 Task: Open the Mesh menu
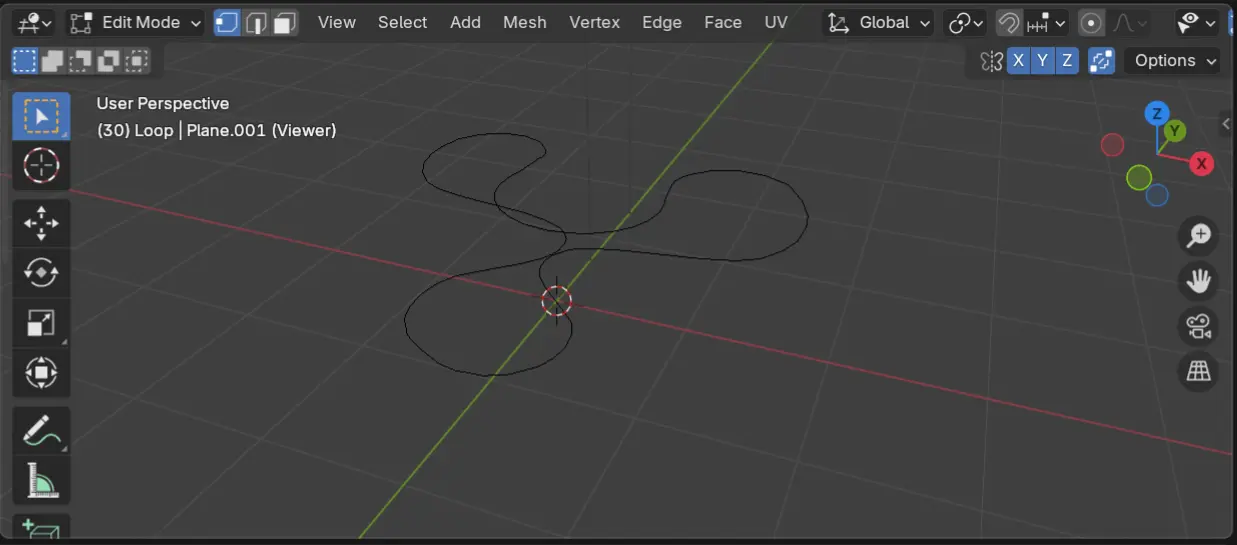[524, 23]
